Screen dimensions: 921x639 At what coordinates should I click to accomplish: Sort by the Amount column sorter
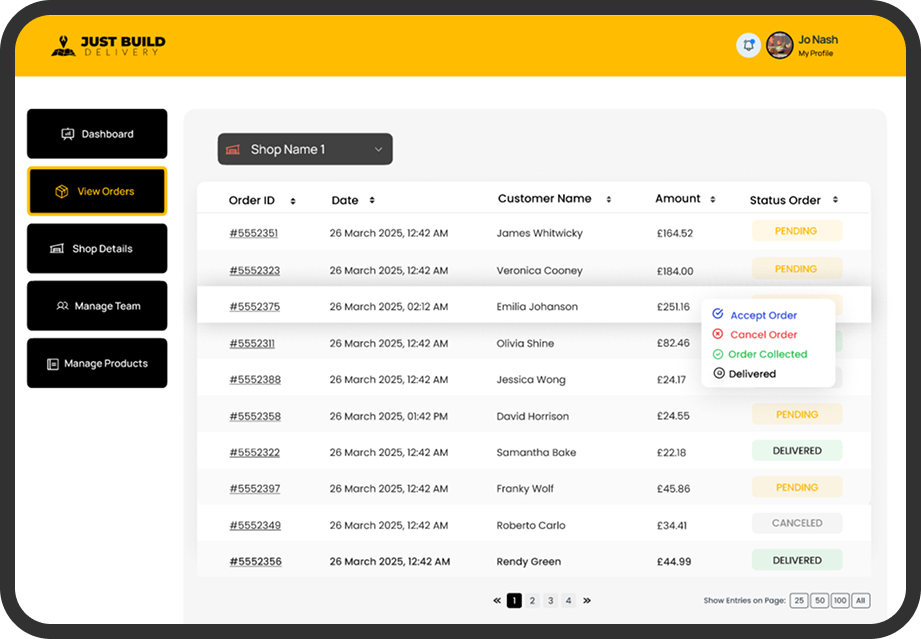[x=713, y=200]
